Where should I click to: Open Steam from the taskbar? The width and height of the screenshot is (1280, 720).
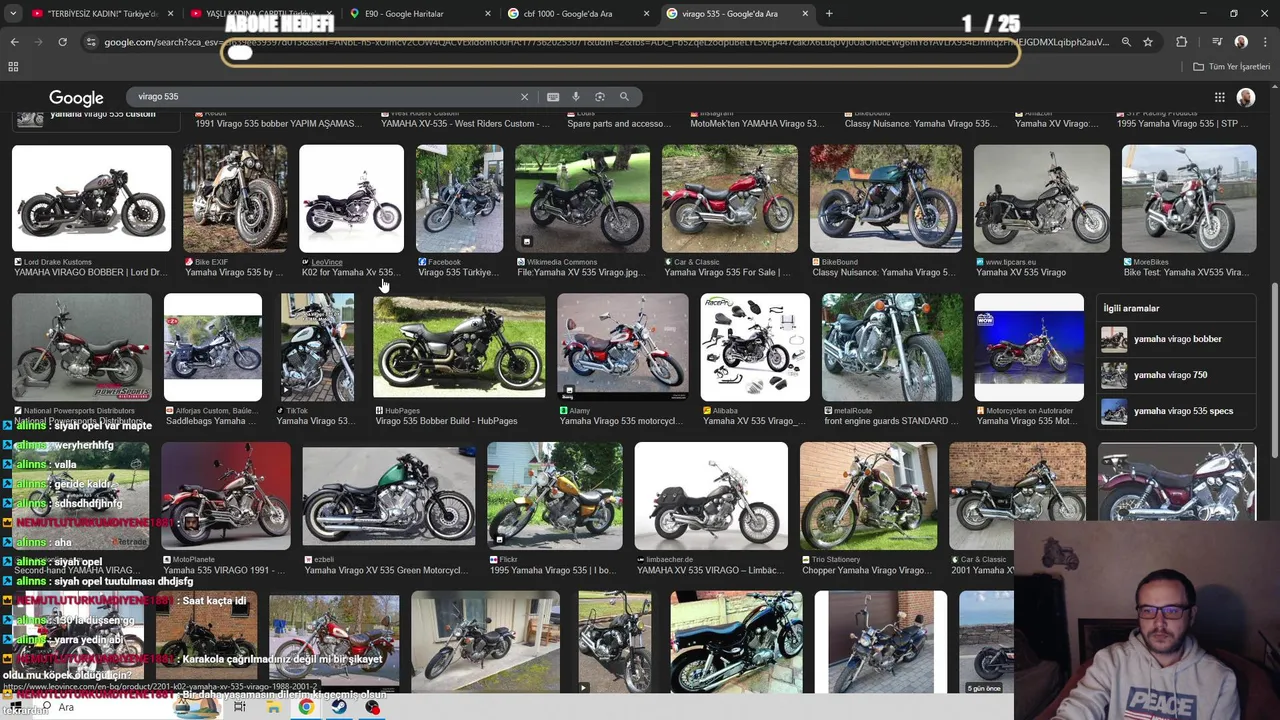pyautogui.click(x=339, y=707)
